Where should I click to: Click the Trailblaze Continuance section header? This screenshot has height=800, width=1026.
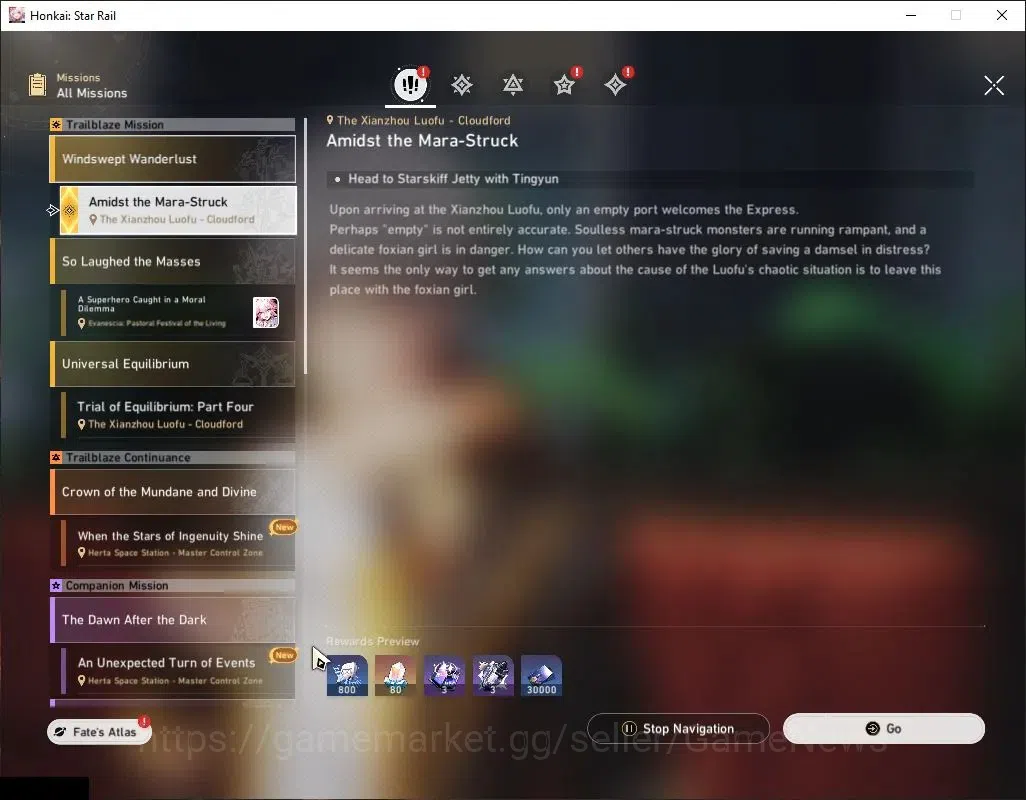173,457
